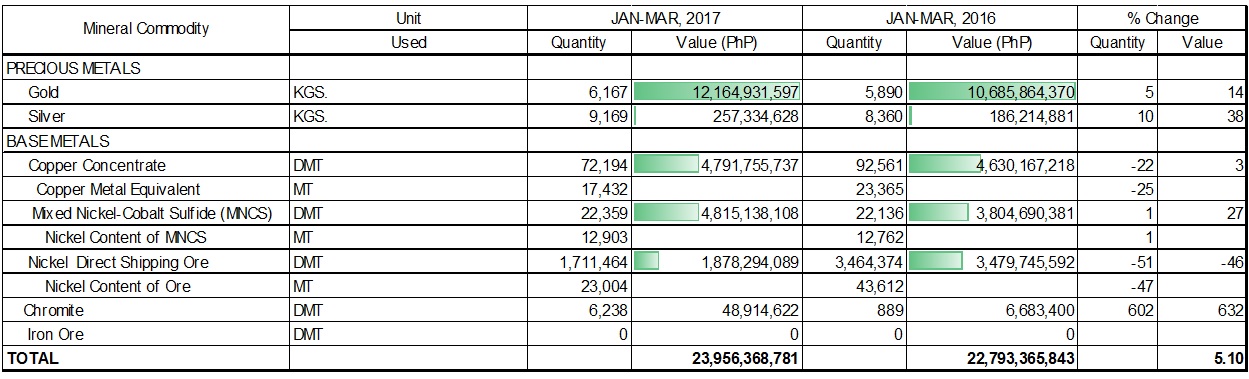The height and width of the screenshot is (379, 1249).
Task: Select the Copper Metal Equivalent label cell
Action: point(146,189)
